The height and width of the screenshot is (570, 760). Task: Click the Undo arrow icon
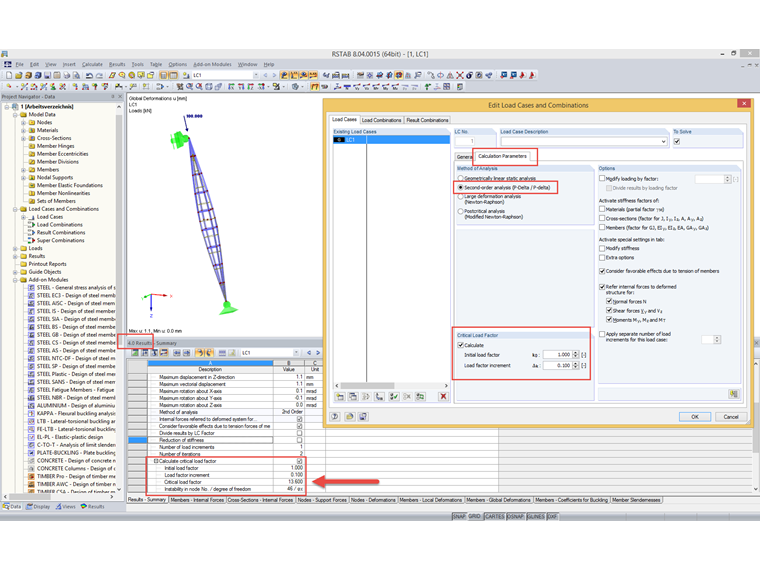89,75
